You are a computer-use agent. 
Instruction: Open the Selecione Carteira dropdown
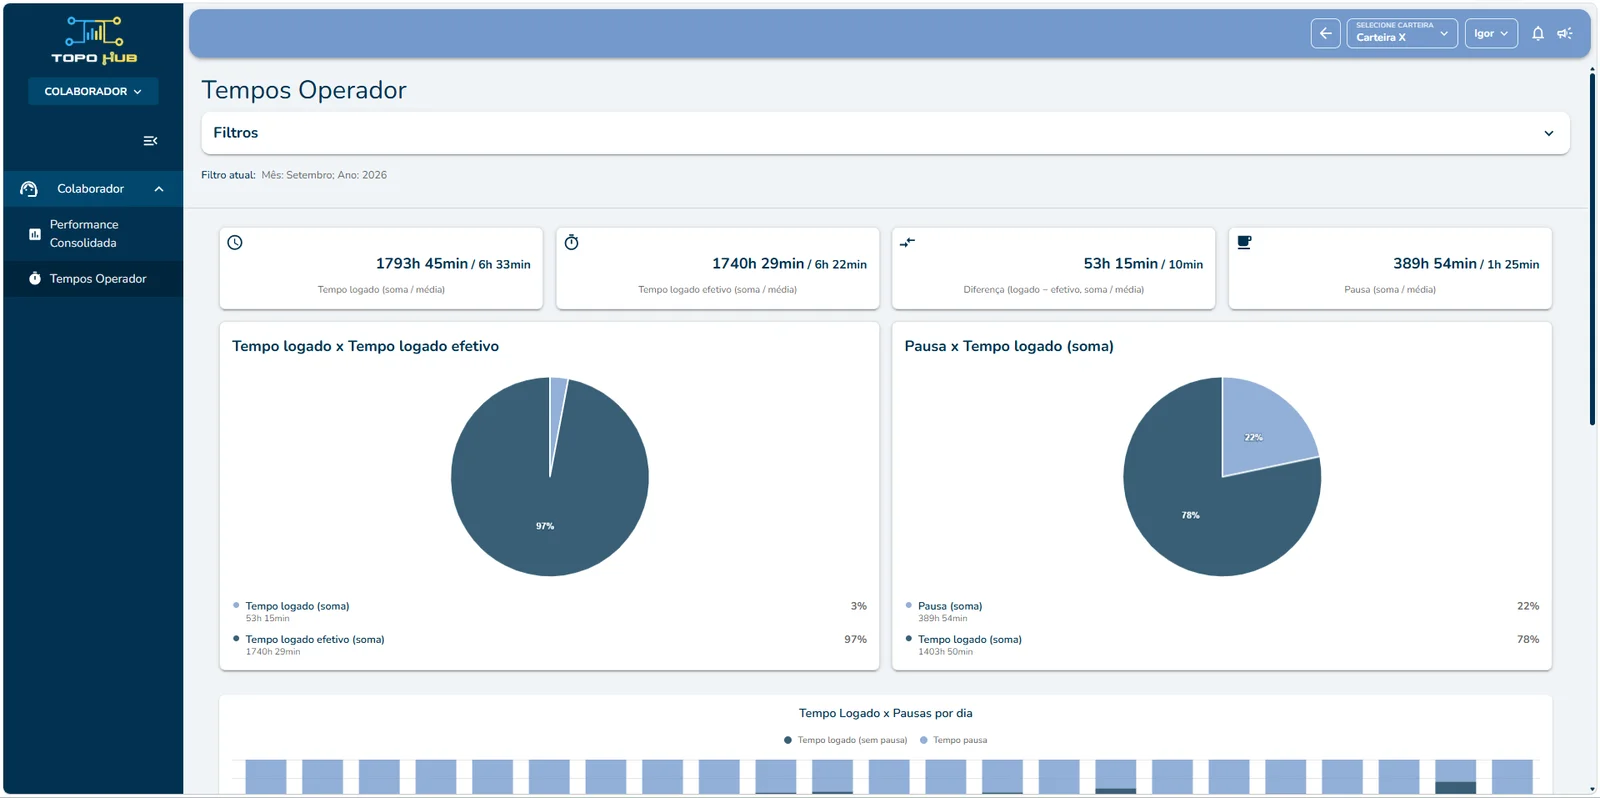click(x=1402, y=33)
